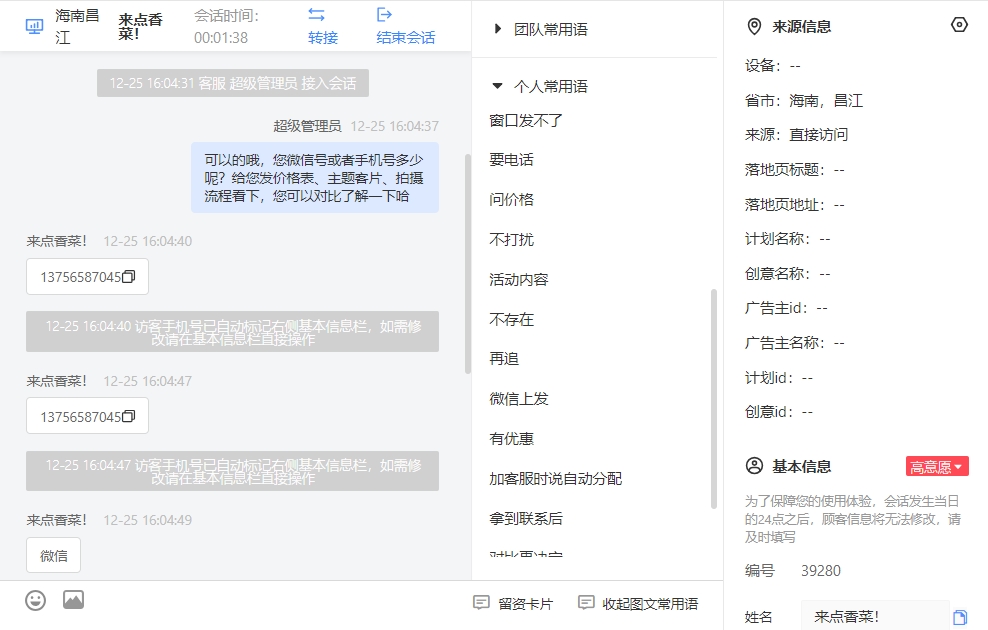Select the 要电话 quick phrase

point(511,160)
